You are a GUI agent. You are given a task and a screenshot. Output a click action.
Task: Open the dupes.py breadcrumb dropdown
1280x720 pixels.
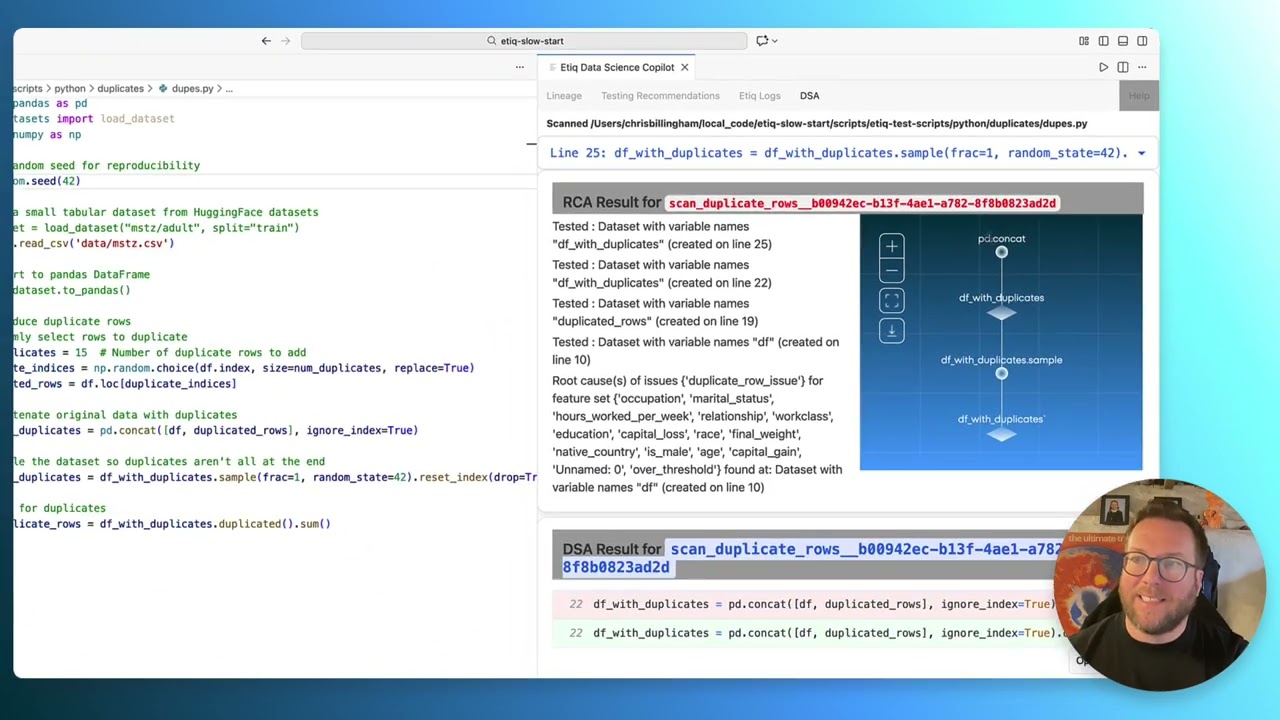coord(192,89)
